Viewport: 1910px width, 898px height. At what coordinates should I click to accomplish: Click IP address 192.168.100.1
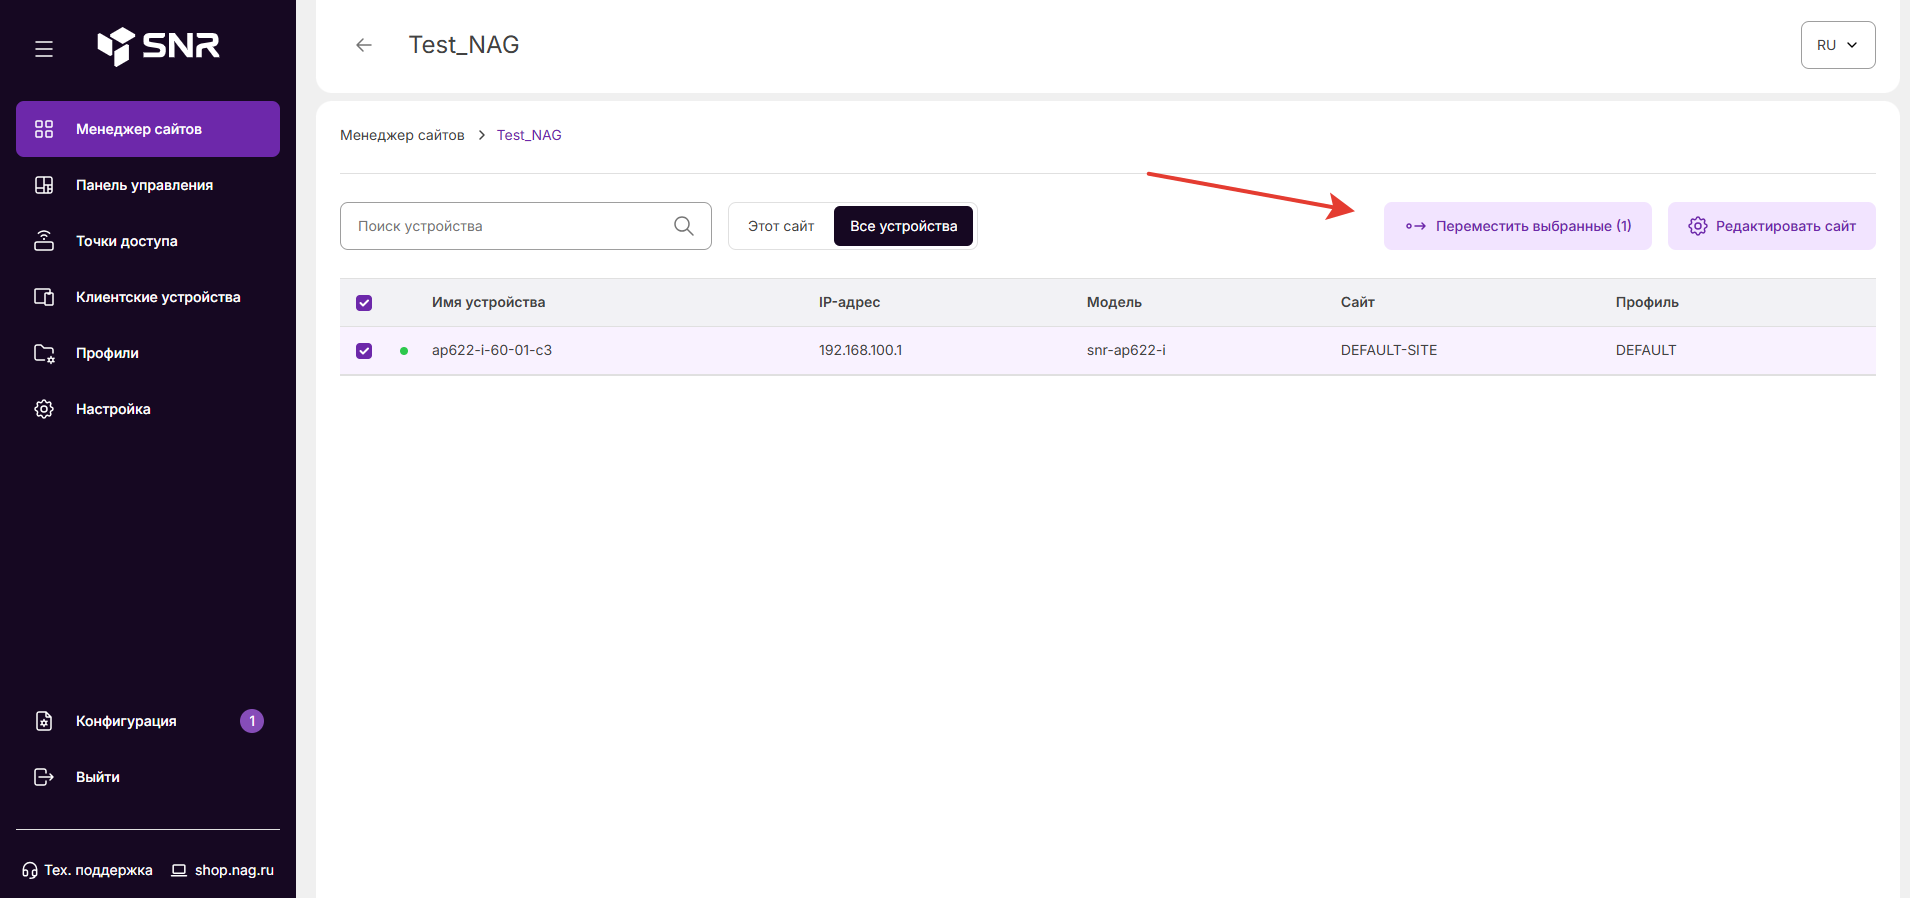[x=860, y=351]
